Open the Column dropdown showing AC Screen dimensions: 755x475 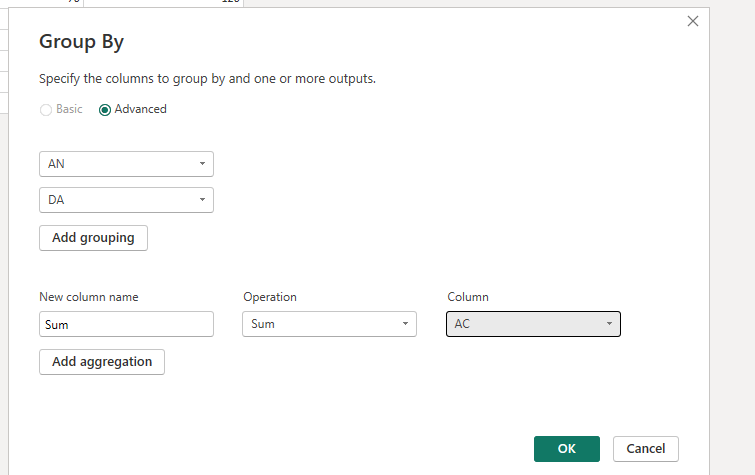coord(533,324)
